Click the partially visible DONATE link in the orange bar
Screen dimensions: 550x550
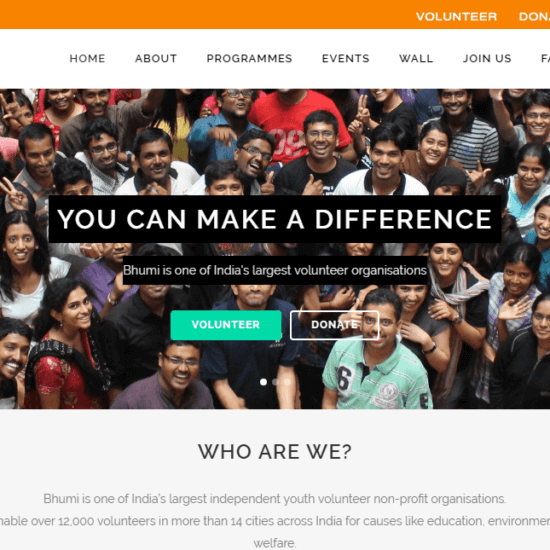click(534, 16)
